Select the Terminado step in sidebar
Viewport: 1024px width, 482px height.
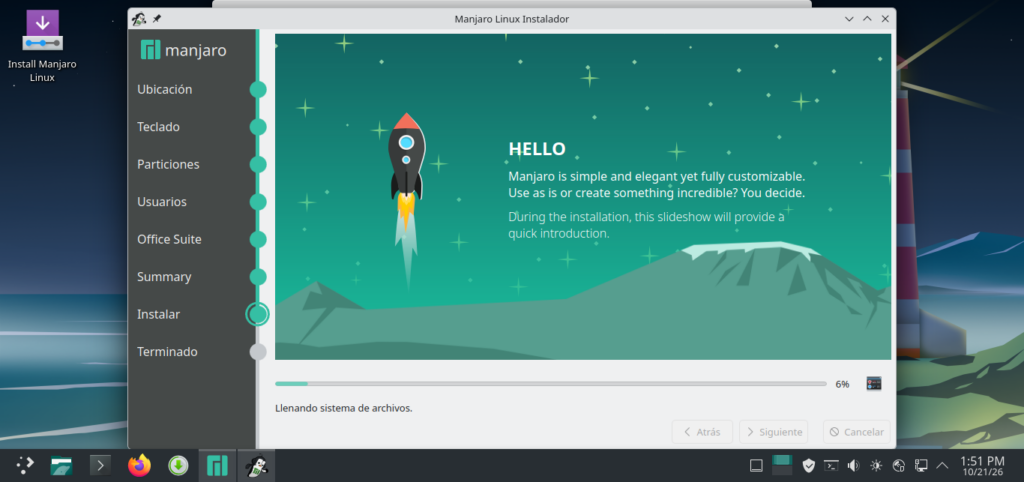167,351
